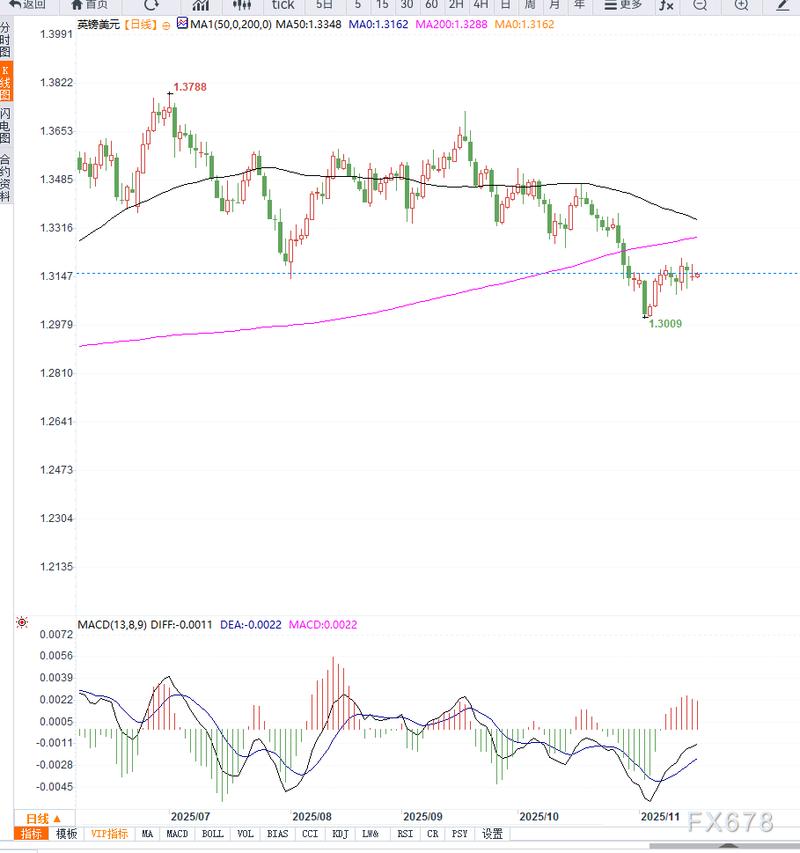The image size is (800, 853).
Task: Click the 1.3009 low price marker
Action: point(666,324)
